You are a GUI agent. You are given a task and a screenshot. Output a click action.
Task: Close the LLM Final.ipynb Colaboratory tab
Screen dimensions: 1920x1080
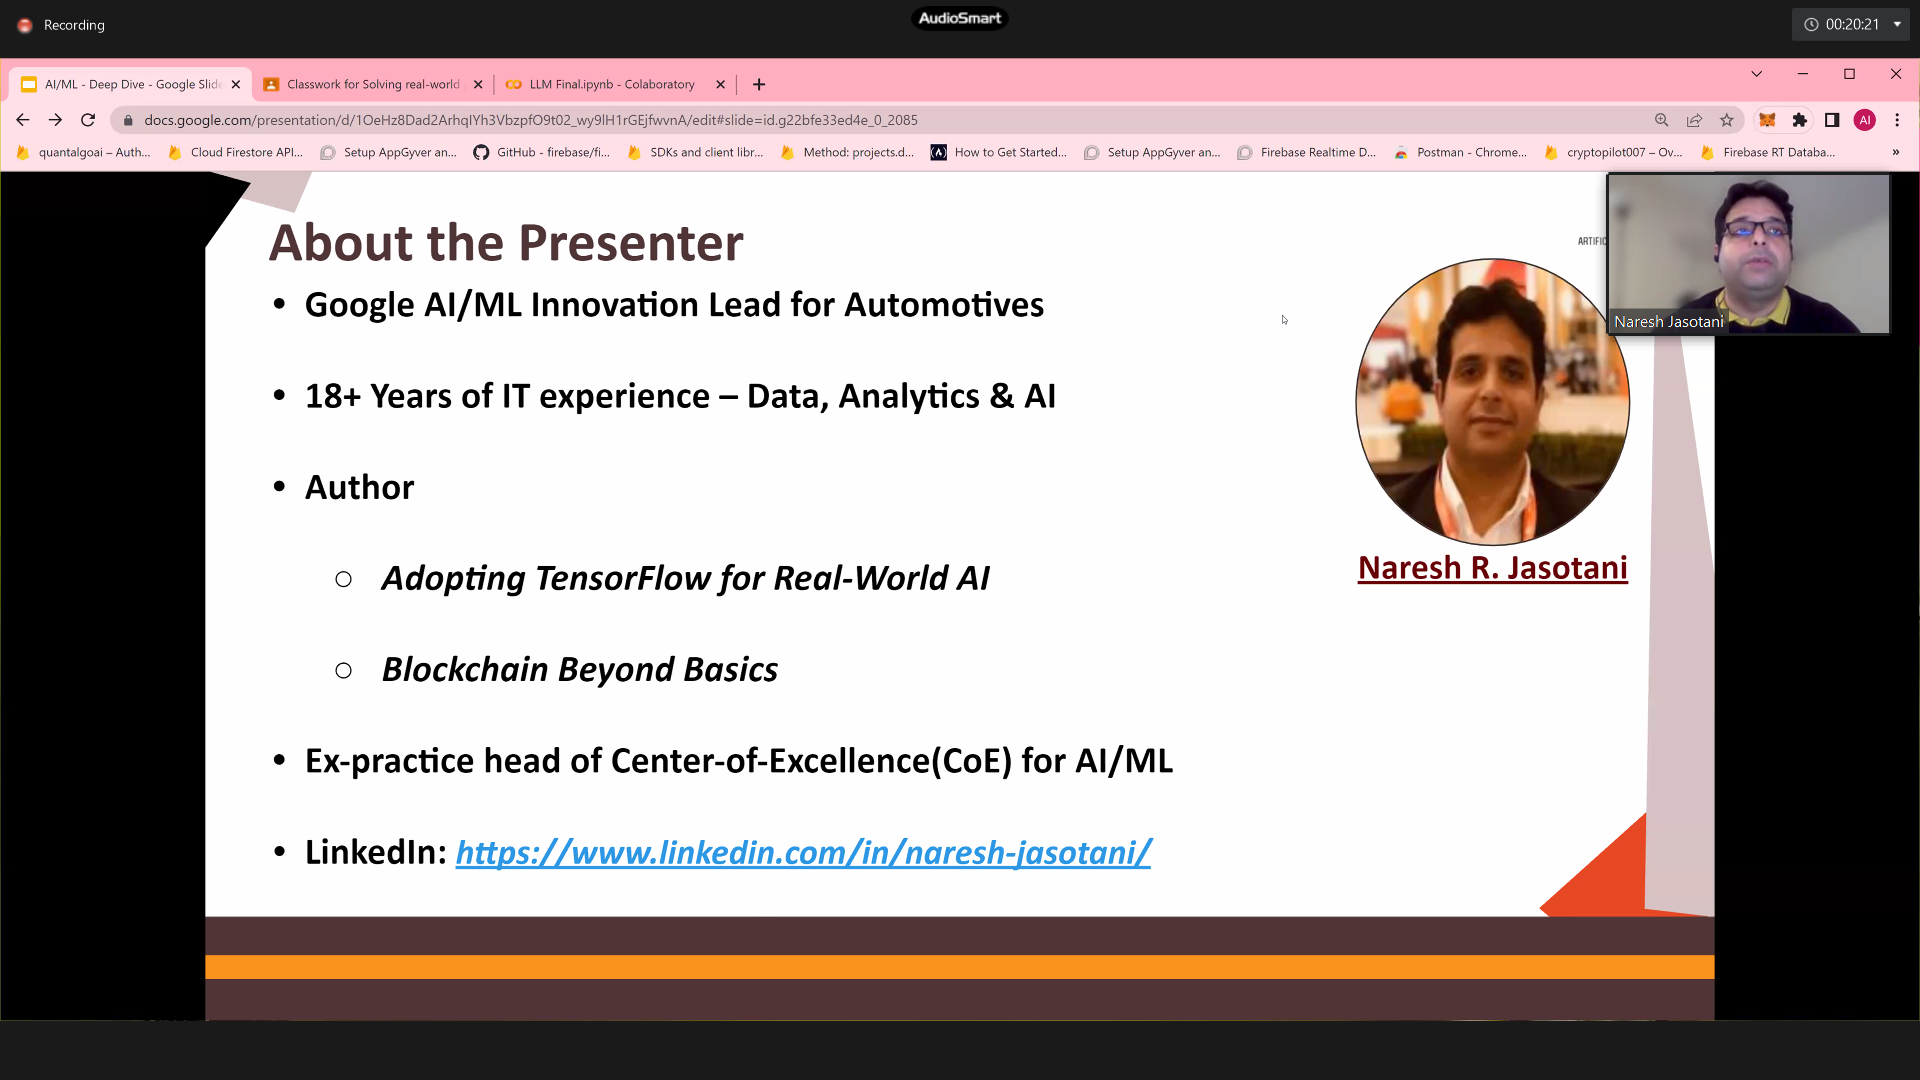[720, 84]
